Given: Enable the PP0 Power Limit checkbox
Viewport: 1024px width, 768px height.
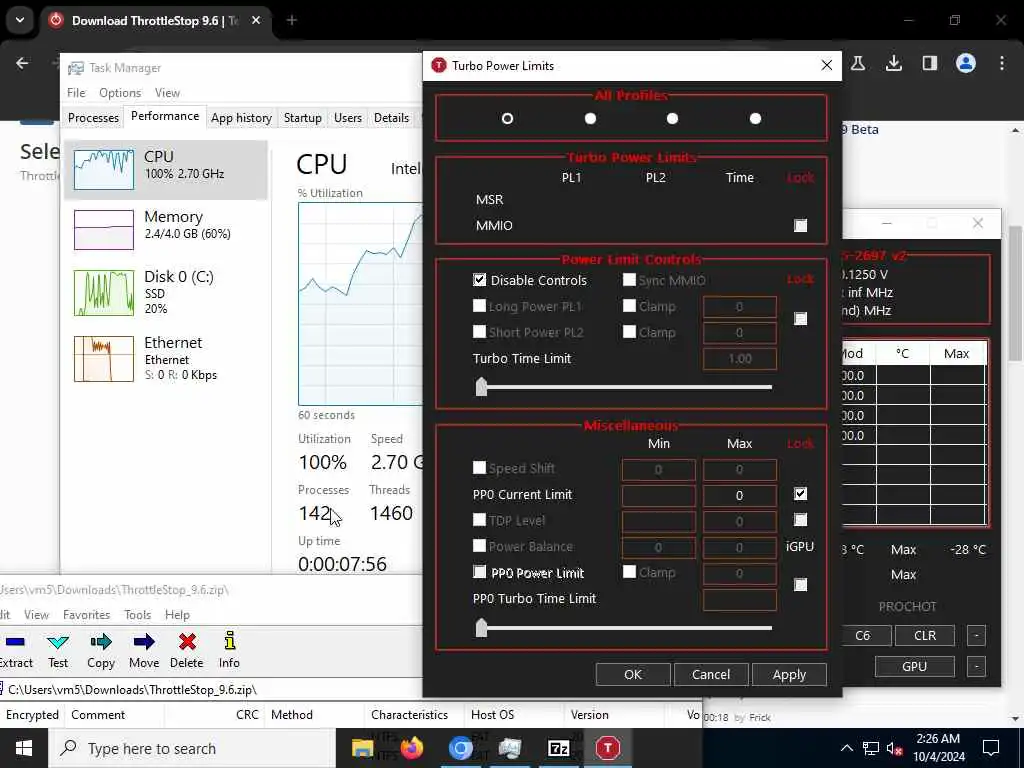Looking at the screenshot, I should coord(479,572).
